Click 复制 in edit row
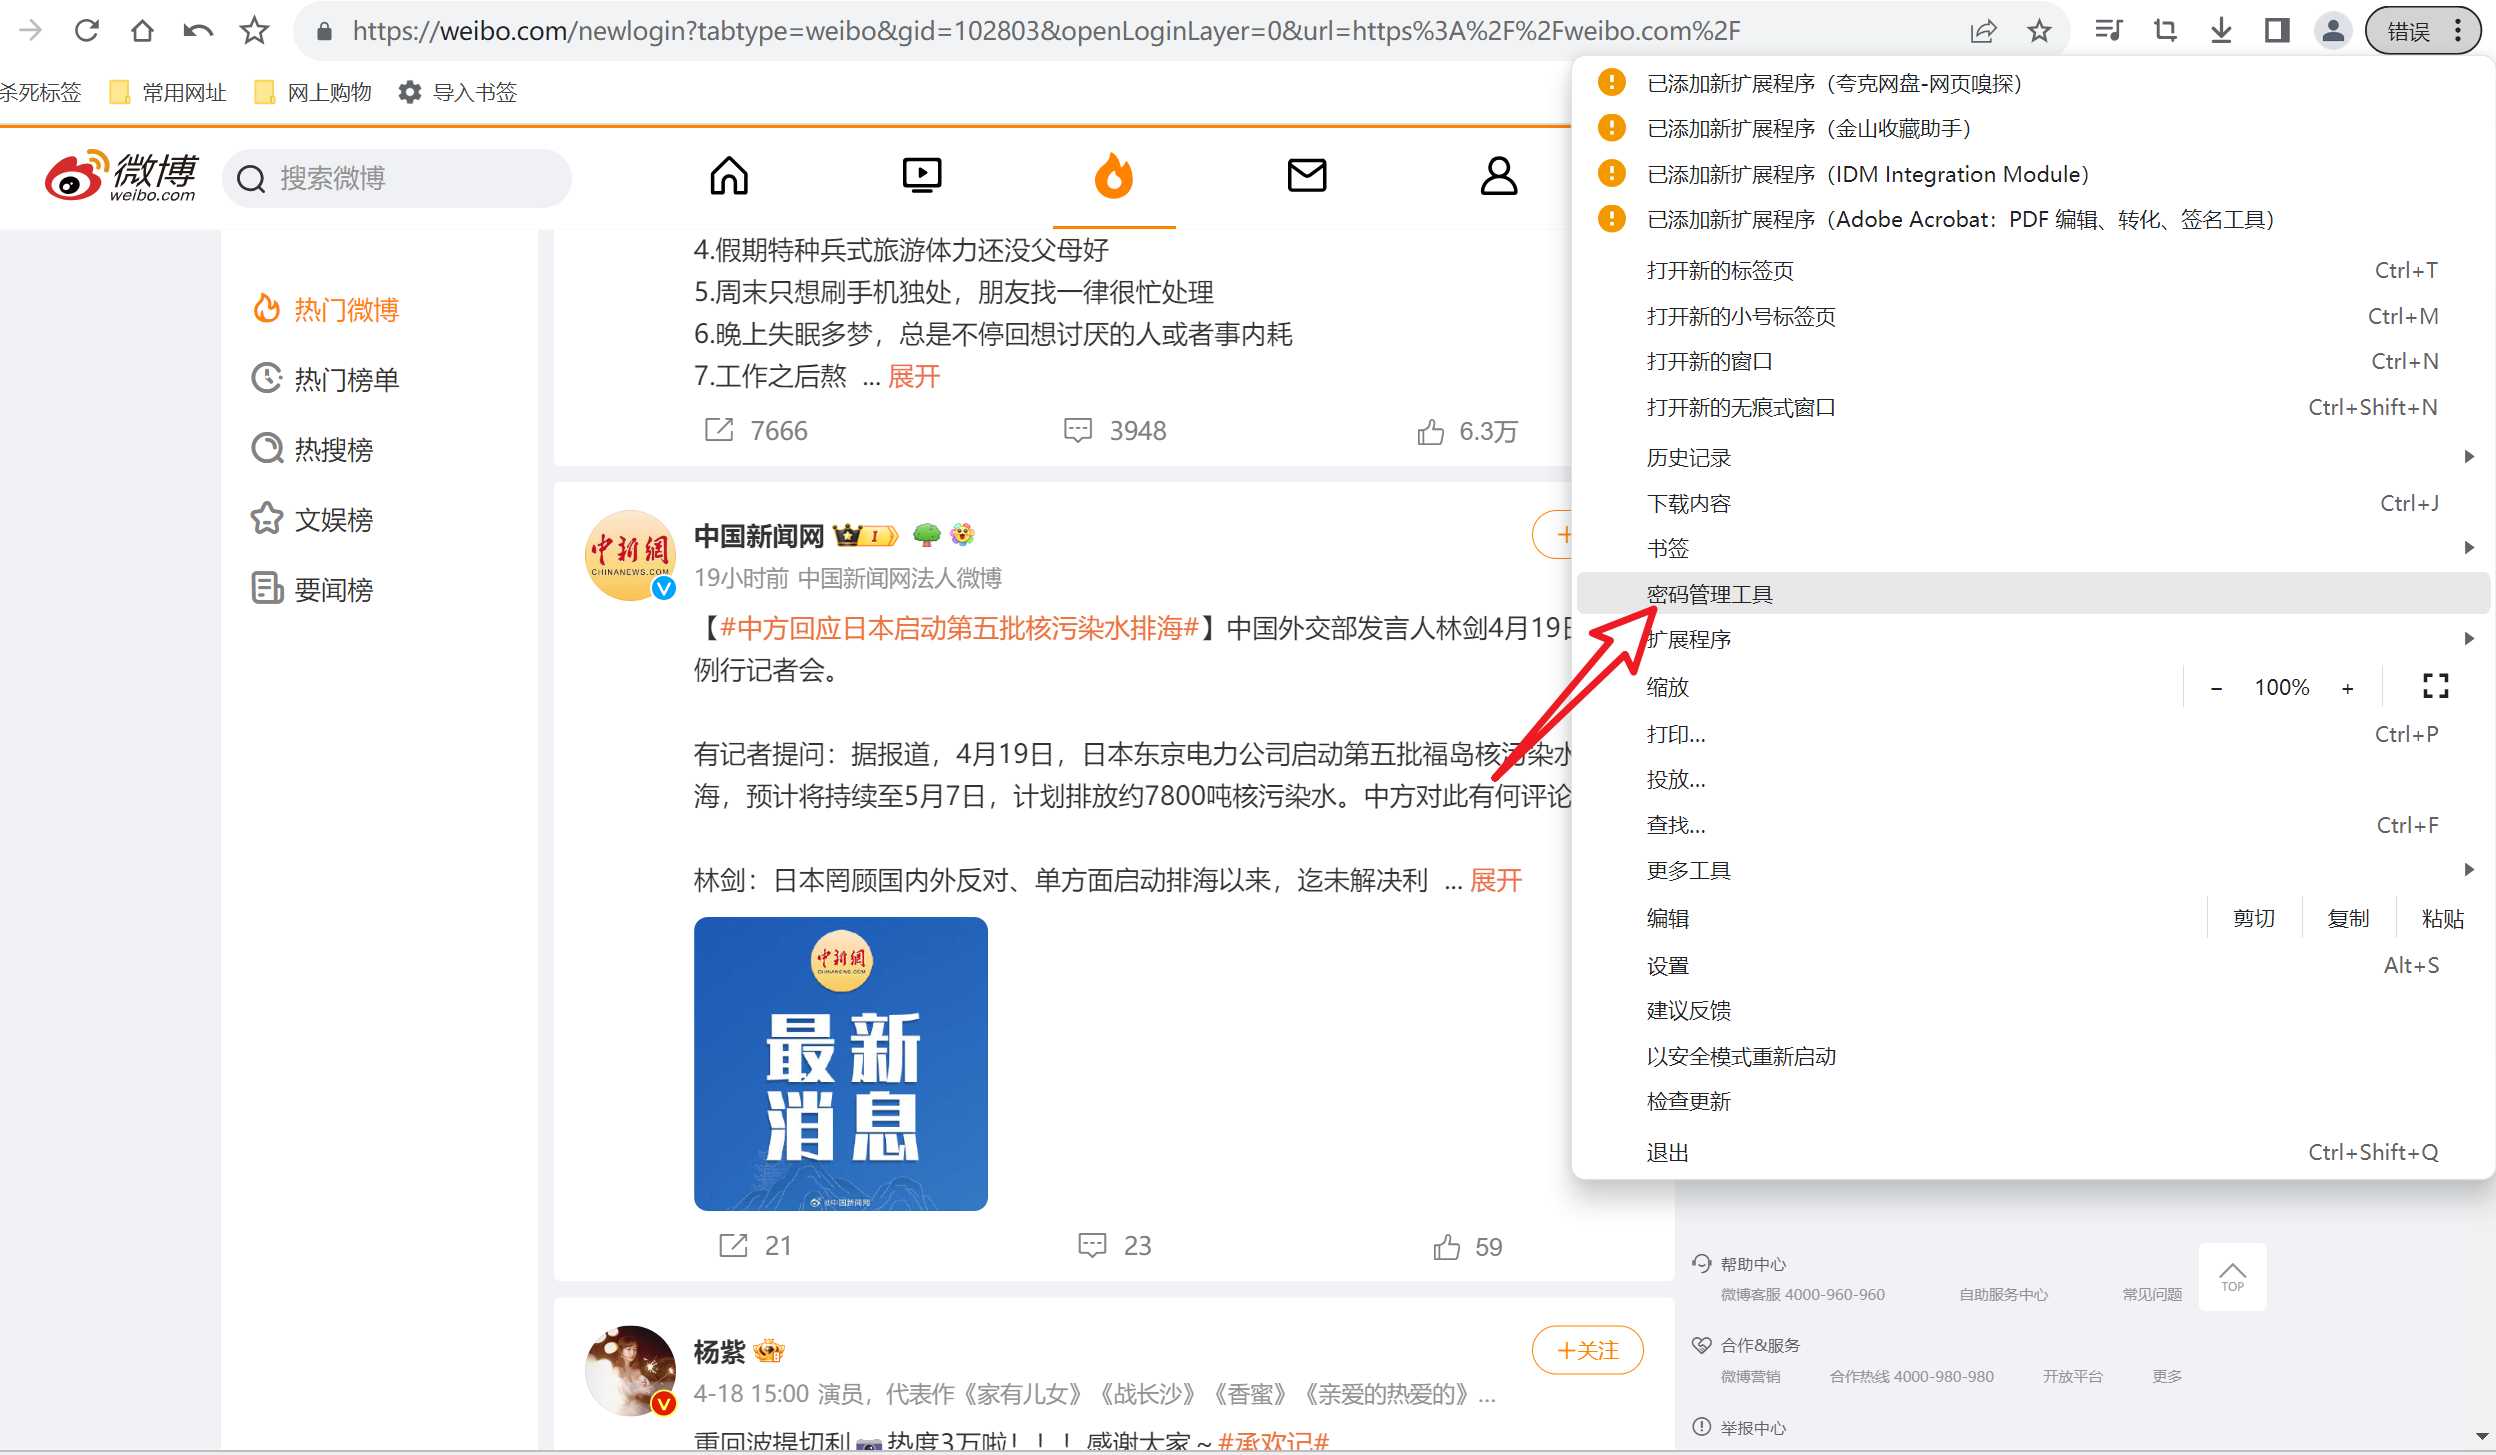The height and width of the screenshot is (1455, 2496). tap(2348, 919)
